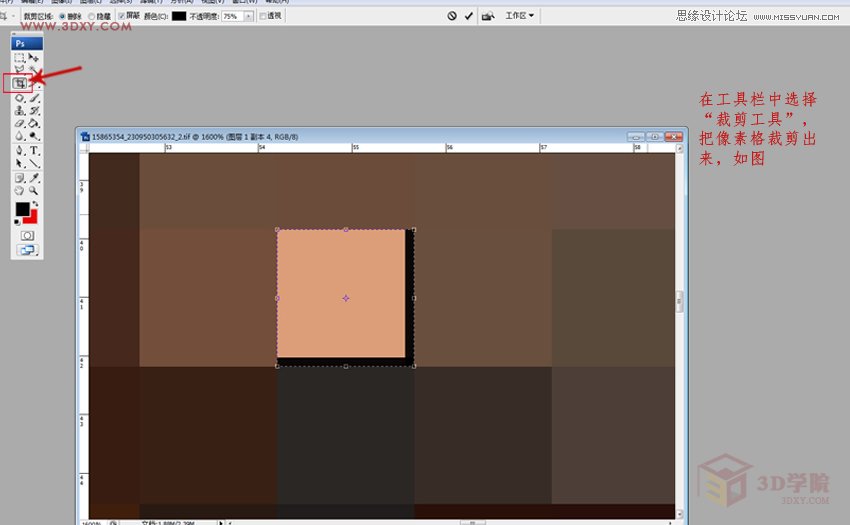Select the Crop tool in toolbox
Image resolution: width=850 pixels, height=525 pixels.
(x=20, y=84)
